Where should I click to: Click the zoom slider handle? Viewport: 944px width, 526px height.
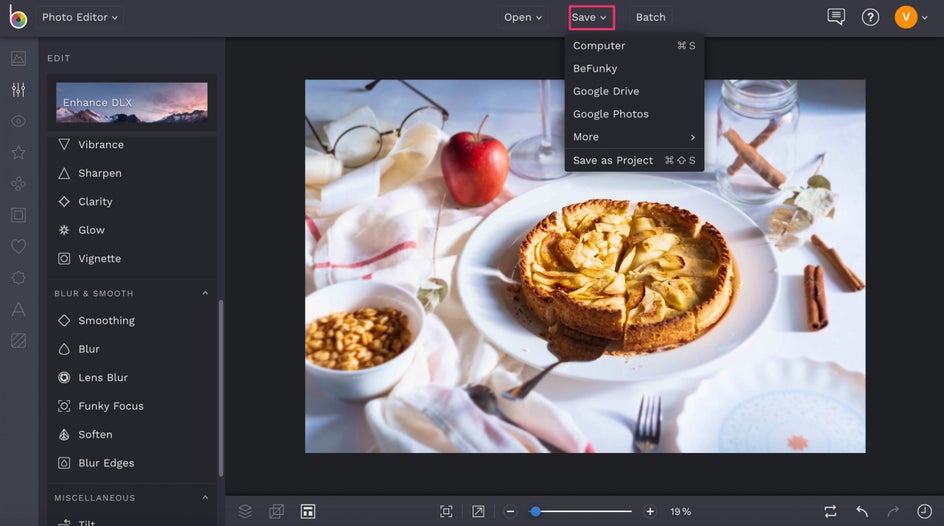[535, 512]
